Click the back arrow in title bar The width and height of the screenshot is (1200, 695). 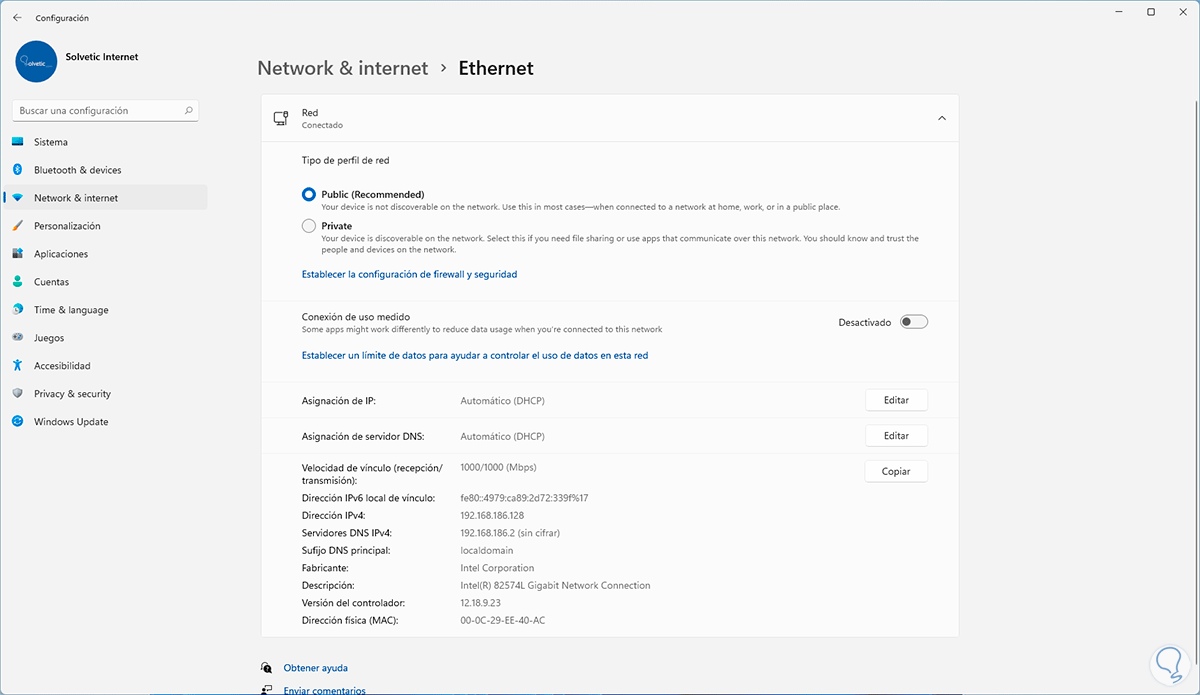tap(17, 18)
